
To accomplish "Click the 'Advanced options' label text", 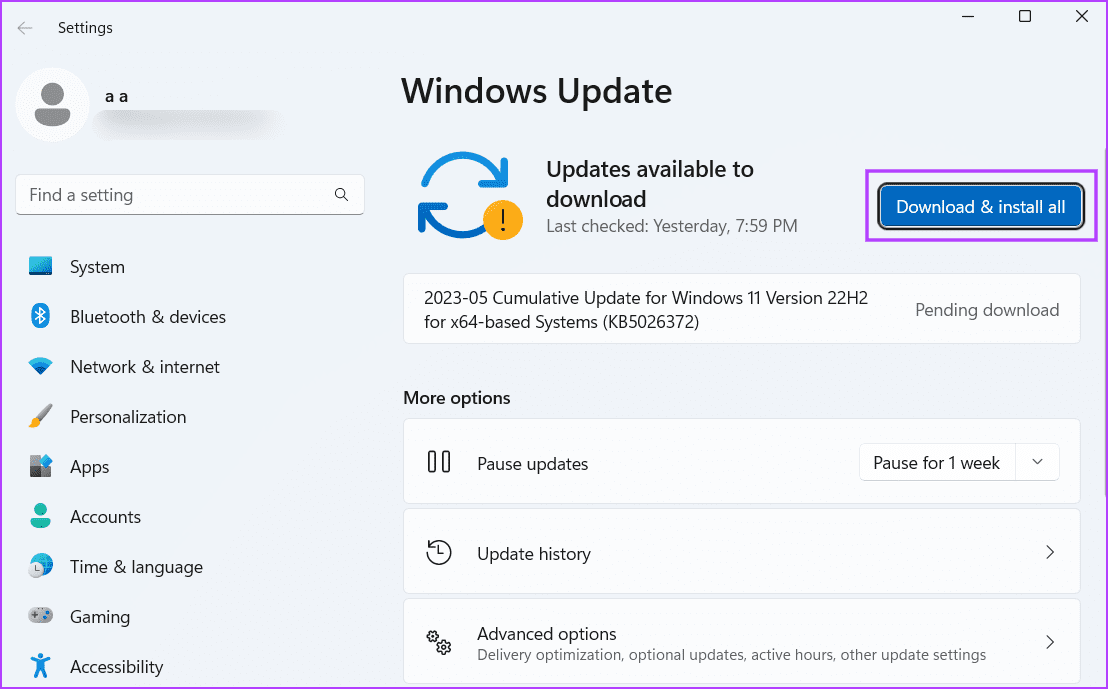I will click(547, 634).
